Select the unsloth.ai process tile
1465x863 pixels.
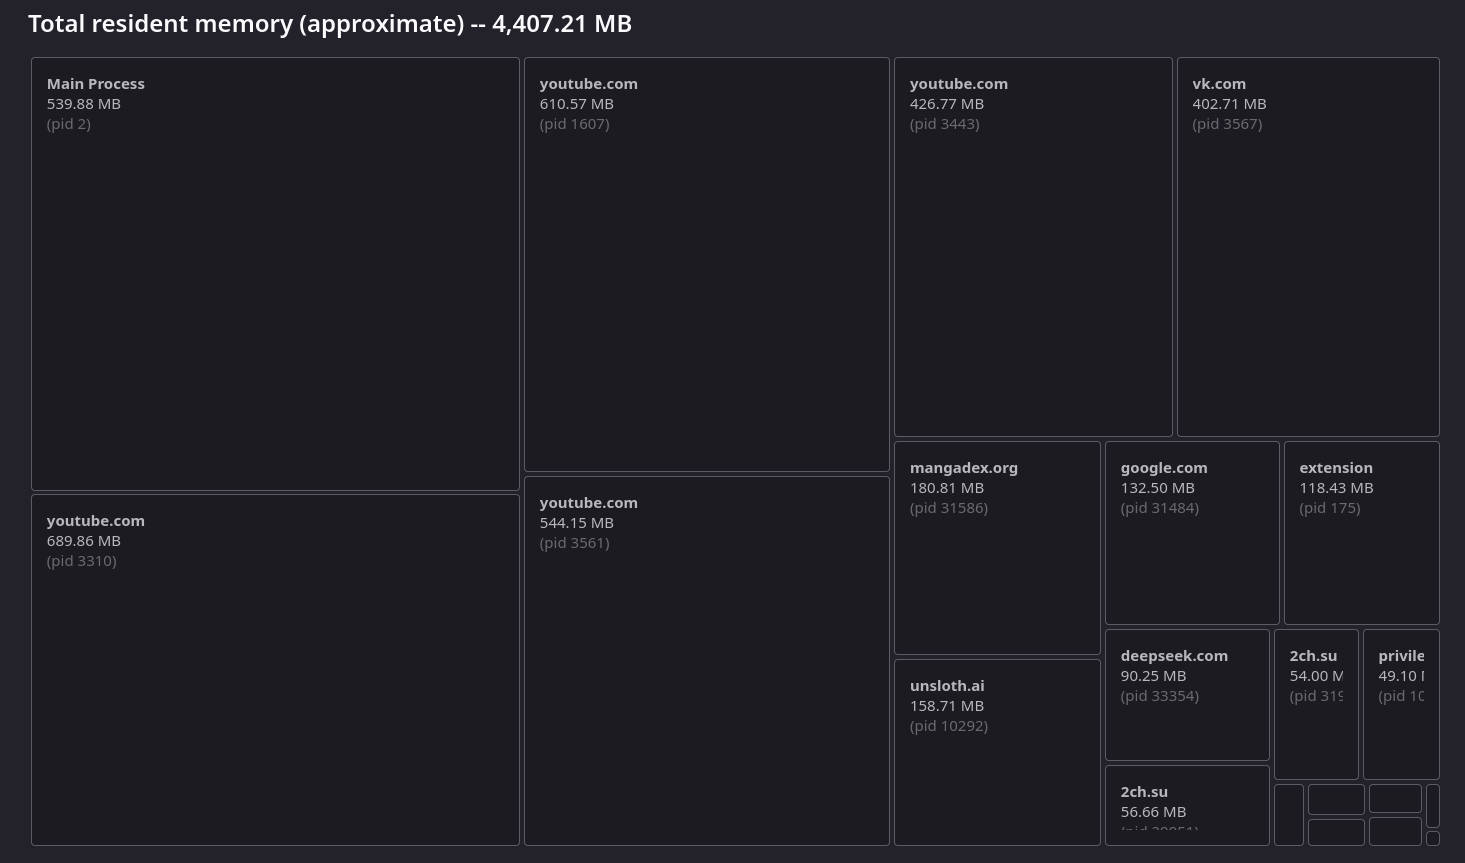pyautogui.click(x=997, y=752)
